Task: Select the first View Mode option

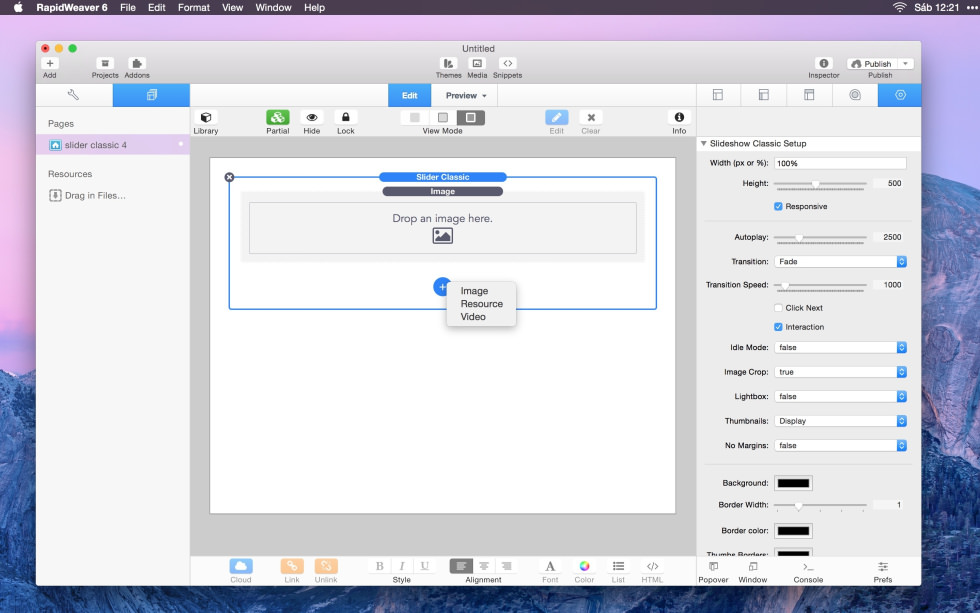Action: (414, 117)
